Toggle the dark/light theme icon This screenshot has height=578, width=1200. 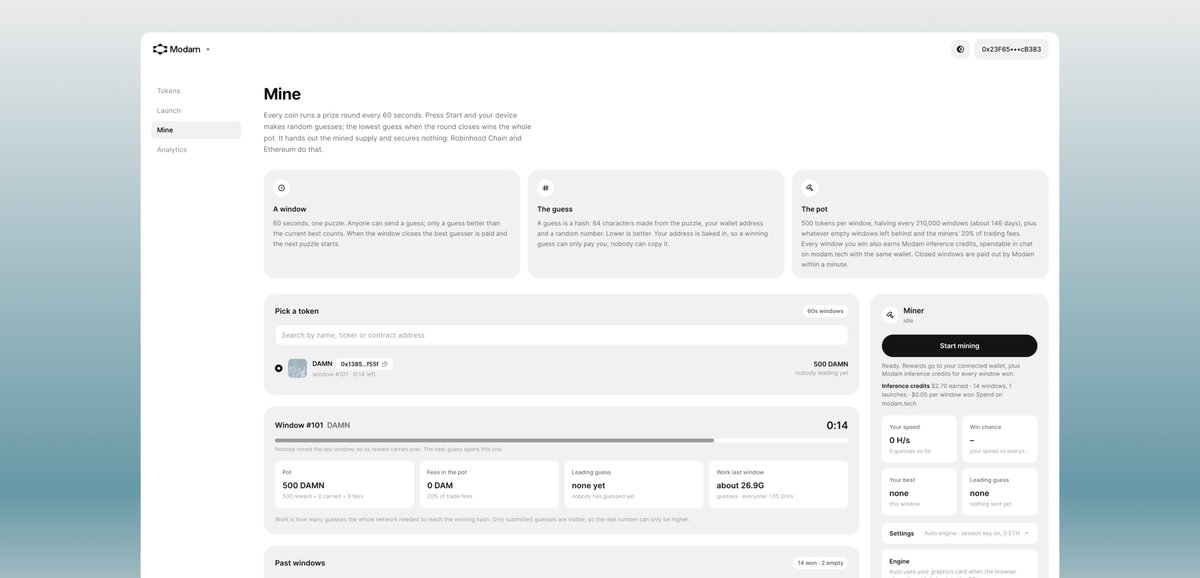click(960, 49)
